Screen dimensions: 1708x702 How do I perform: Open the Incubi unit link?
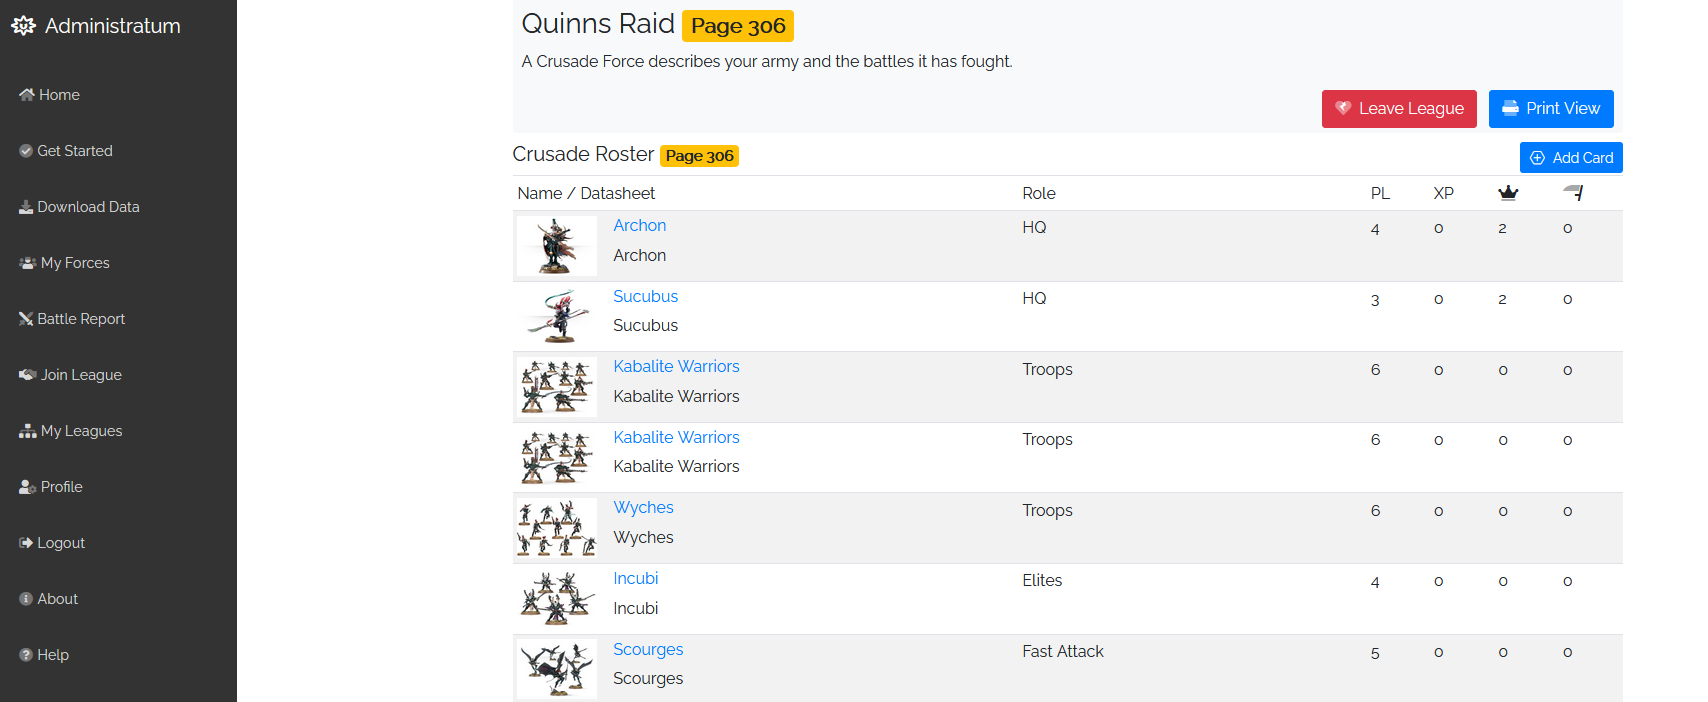click(635, 579)
